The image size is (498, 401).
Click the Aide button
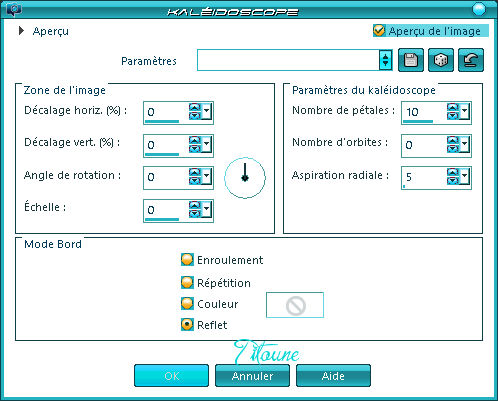(333, 376)
